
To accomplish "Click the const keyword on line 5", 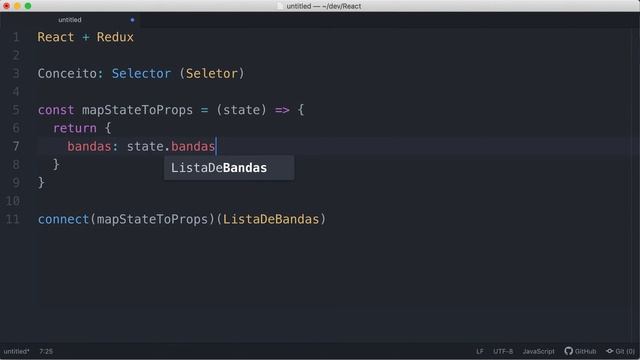I will (56, 110).
